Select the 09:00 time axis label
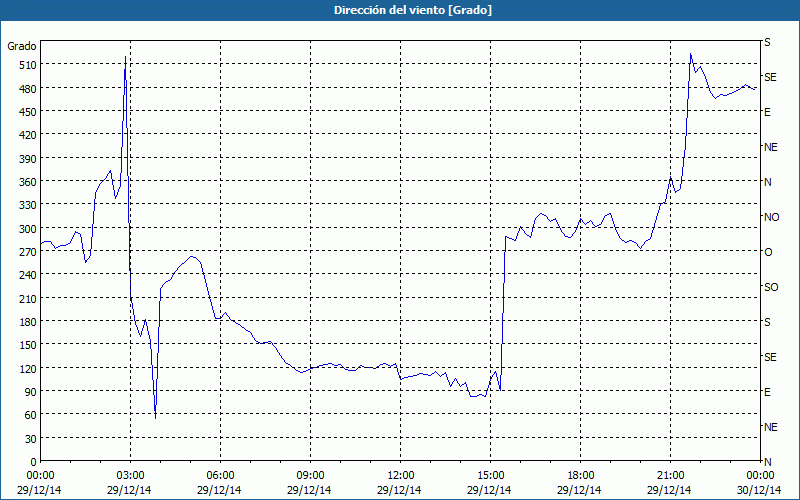The height and width of the screenshot is (500, 800). click(x=310, y=476)
